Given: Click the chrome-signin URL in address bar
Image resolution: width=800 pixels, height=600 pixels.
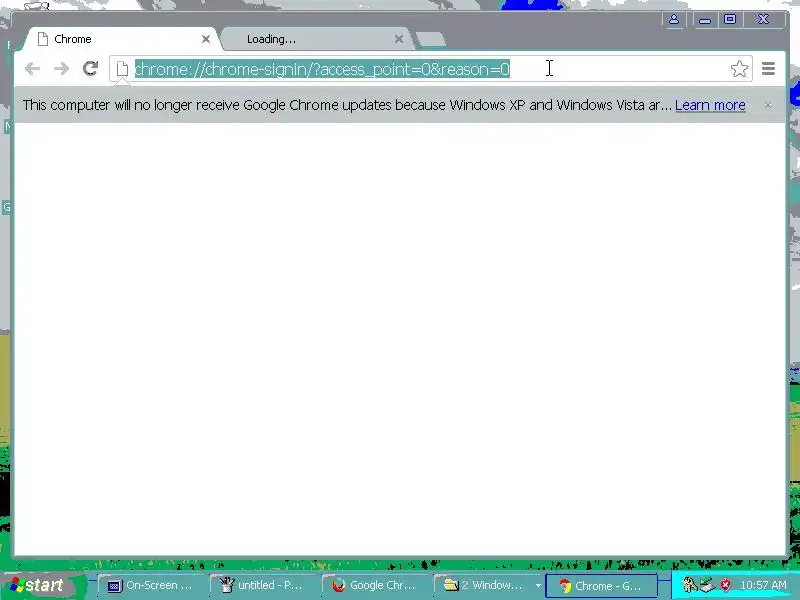Looking at the screenshot, I should point(322,69).
